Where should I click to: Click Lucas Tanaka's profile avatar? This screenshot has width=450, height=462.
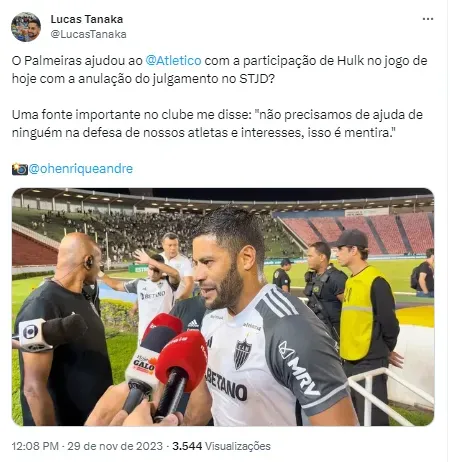point(26,27)
